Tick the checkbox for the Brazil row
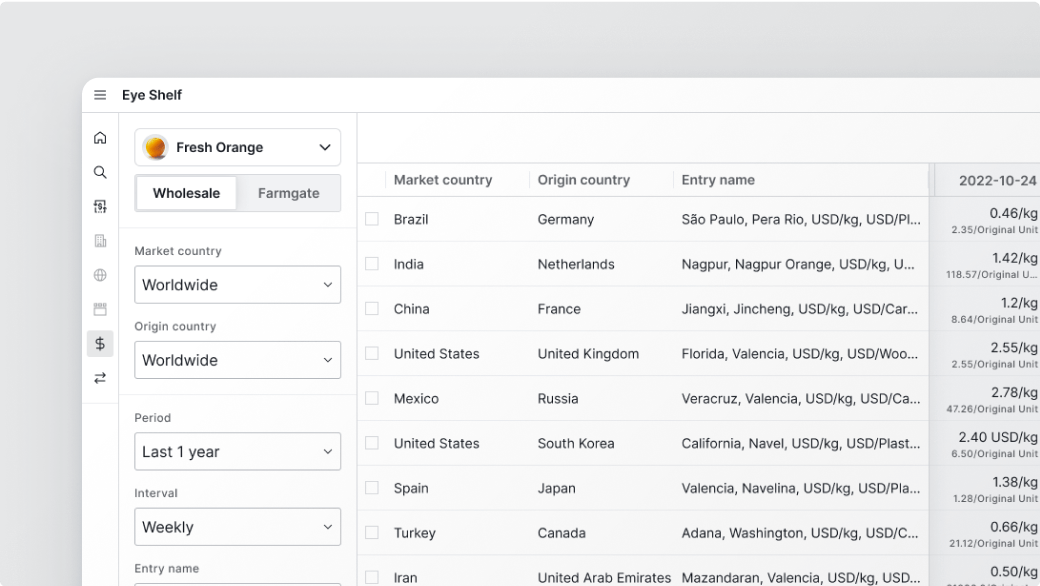The width and height of the screenshot is (1040, 586). tap(372, 219)
